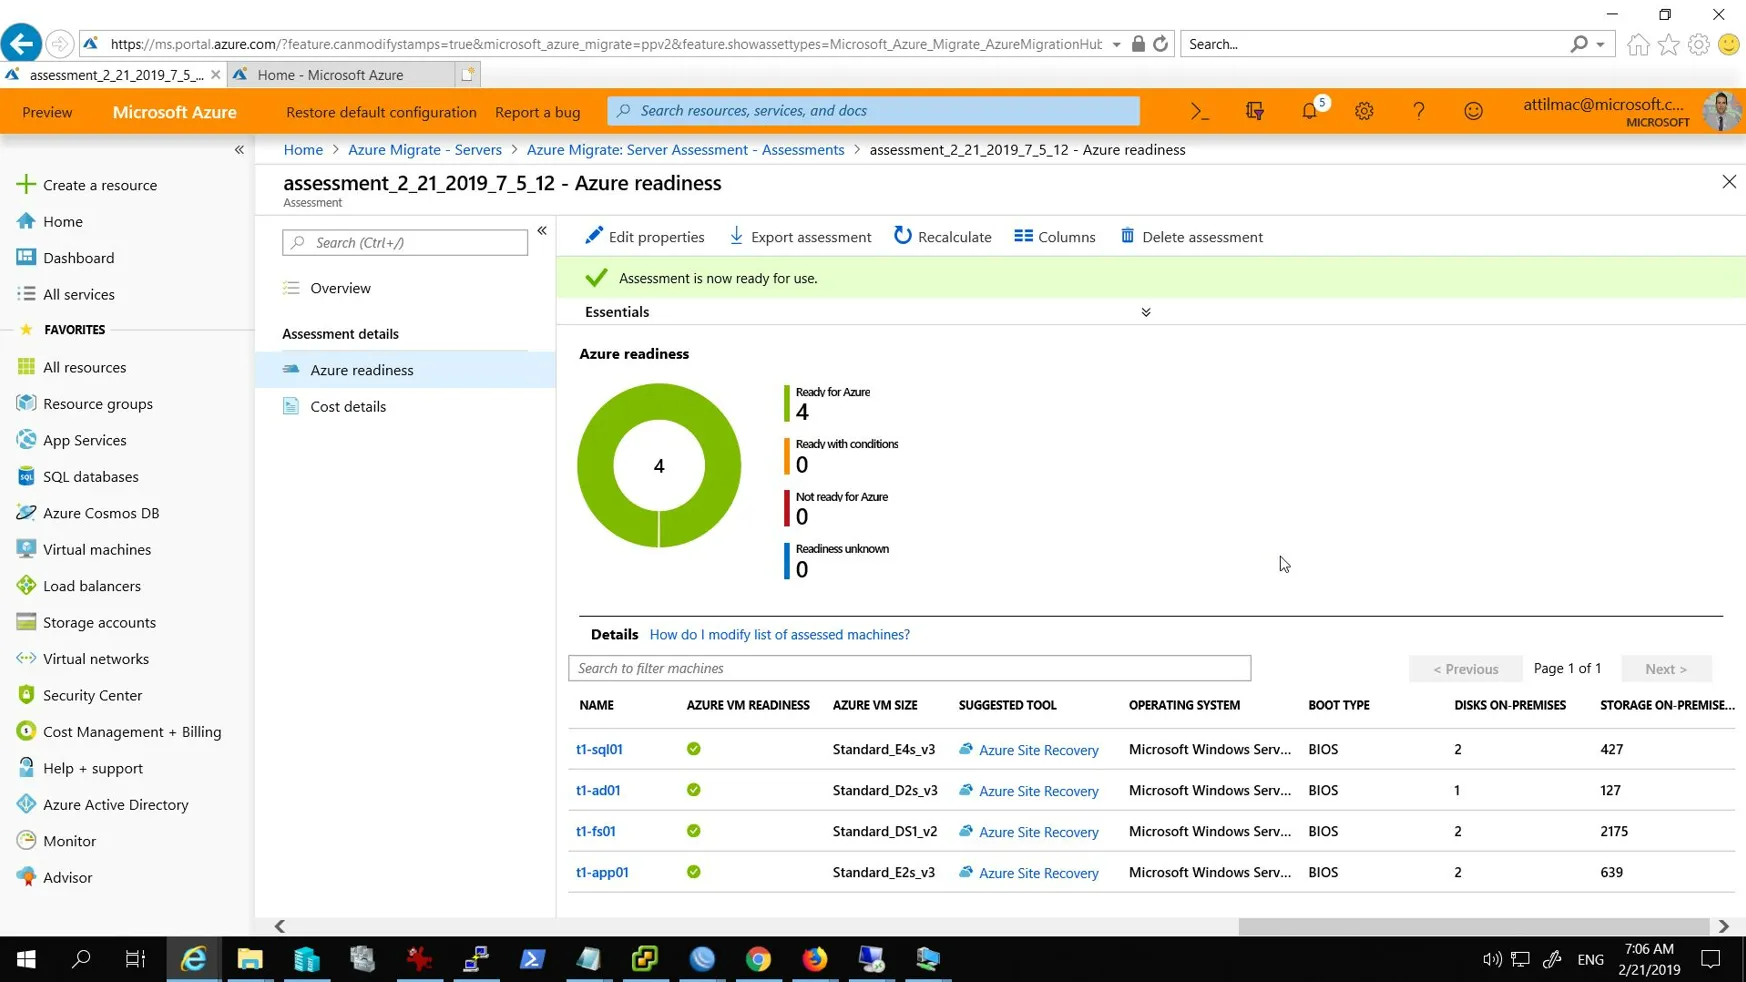Open the address bar dropdown arrow
Image resolution: width=1746 pixels, height=982 pixels.
coord(1116,44)
